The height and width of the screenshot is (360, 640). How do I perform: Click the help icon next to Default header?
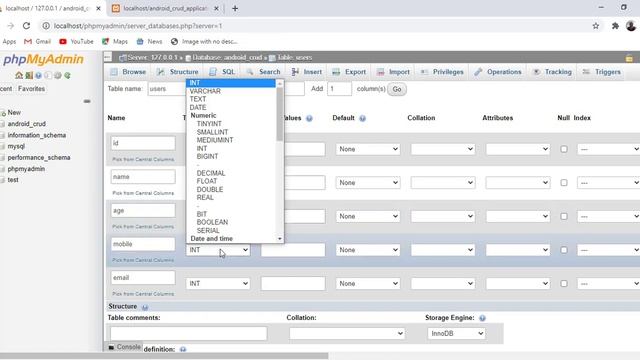point(362,118)
